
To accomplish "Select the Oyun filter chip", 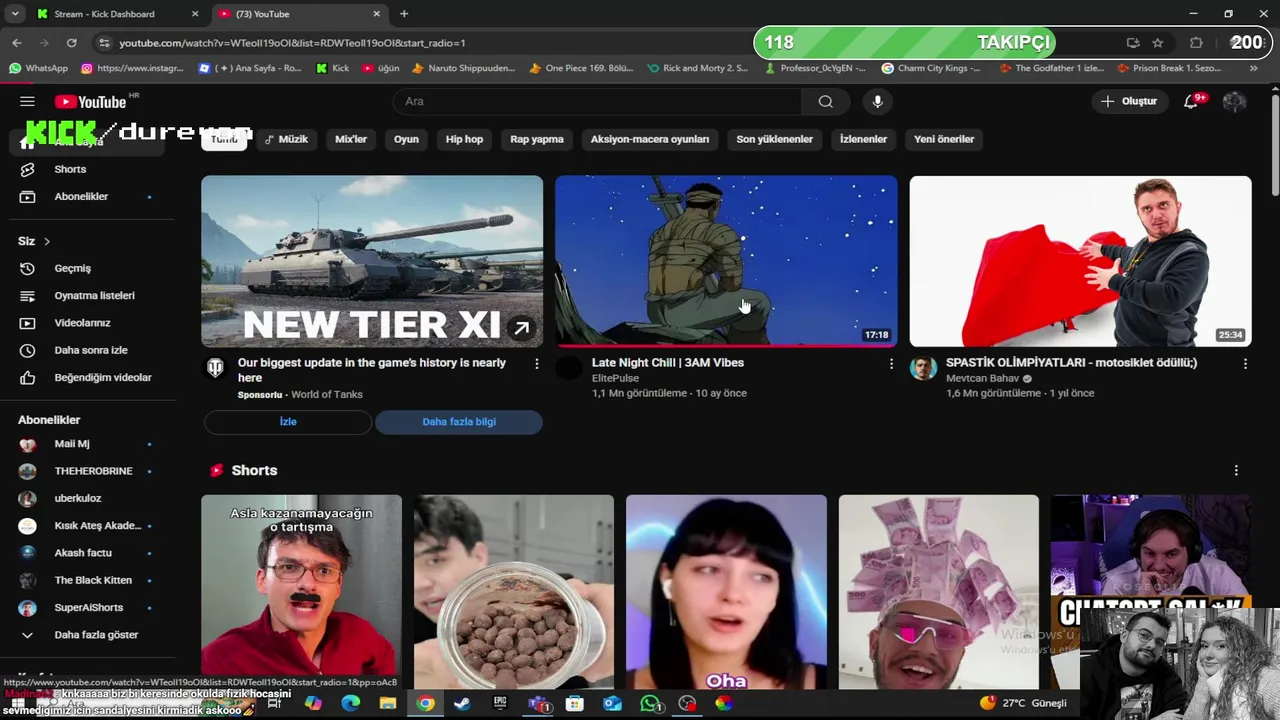I will click(x=406, y=139).
